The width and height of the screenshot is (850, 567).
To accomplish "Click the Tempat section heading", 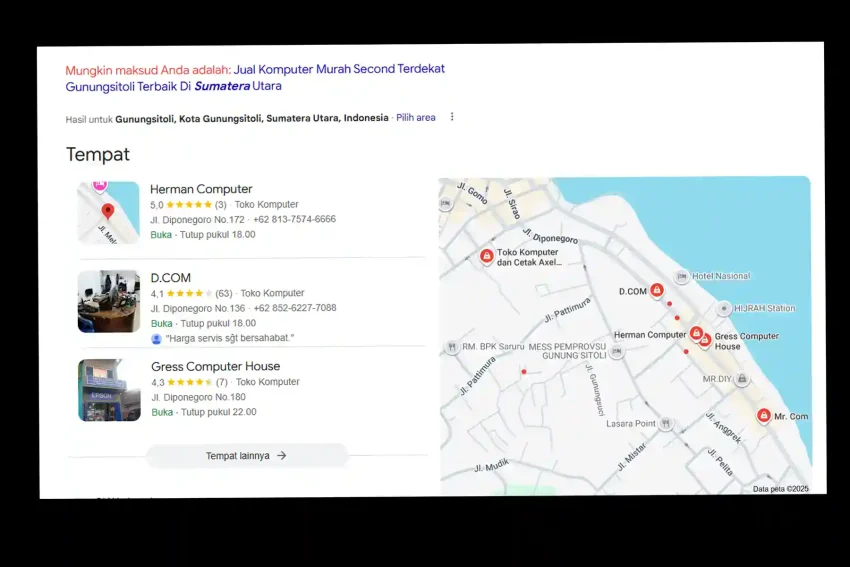I will click(98, 154).
